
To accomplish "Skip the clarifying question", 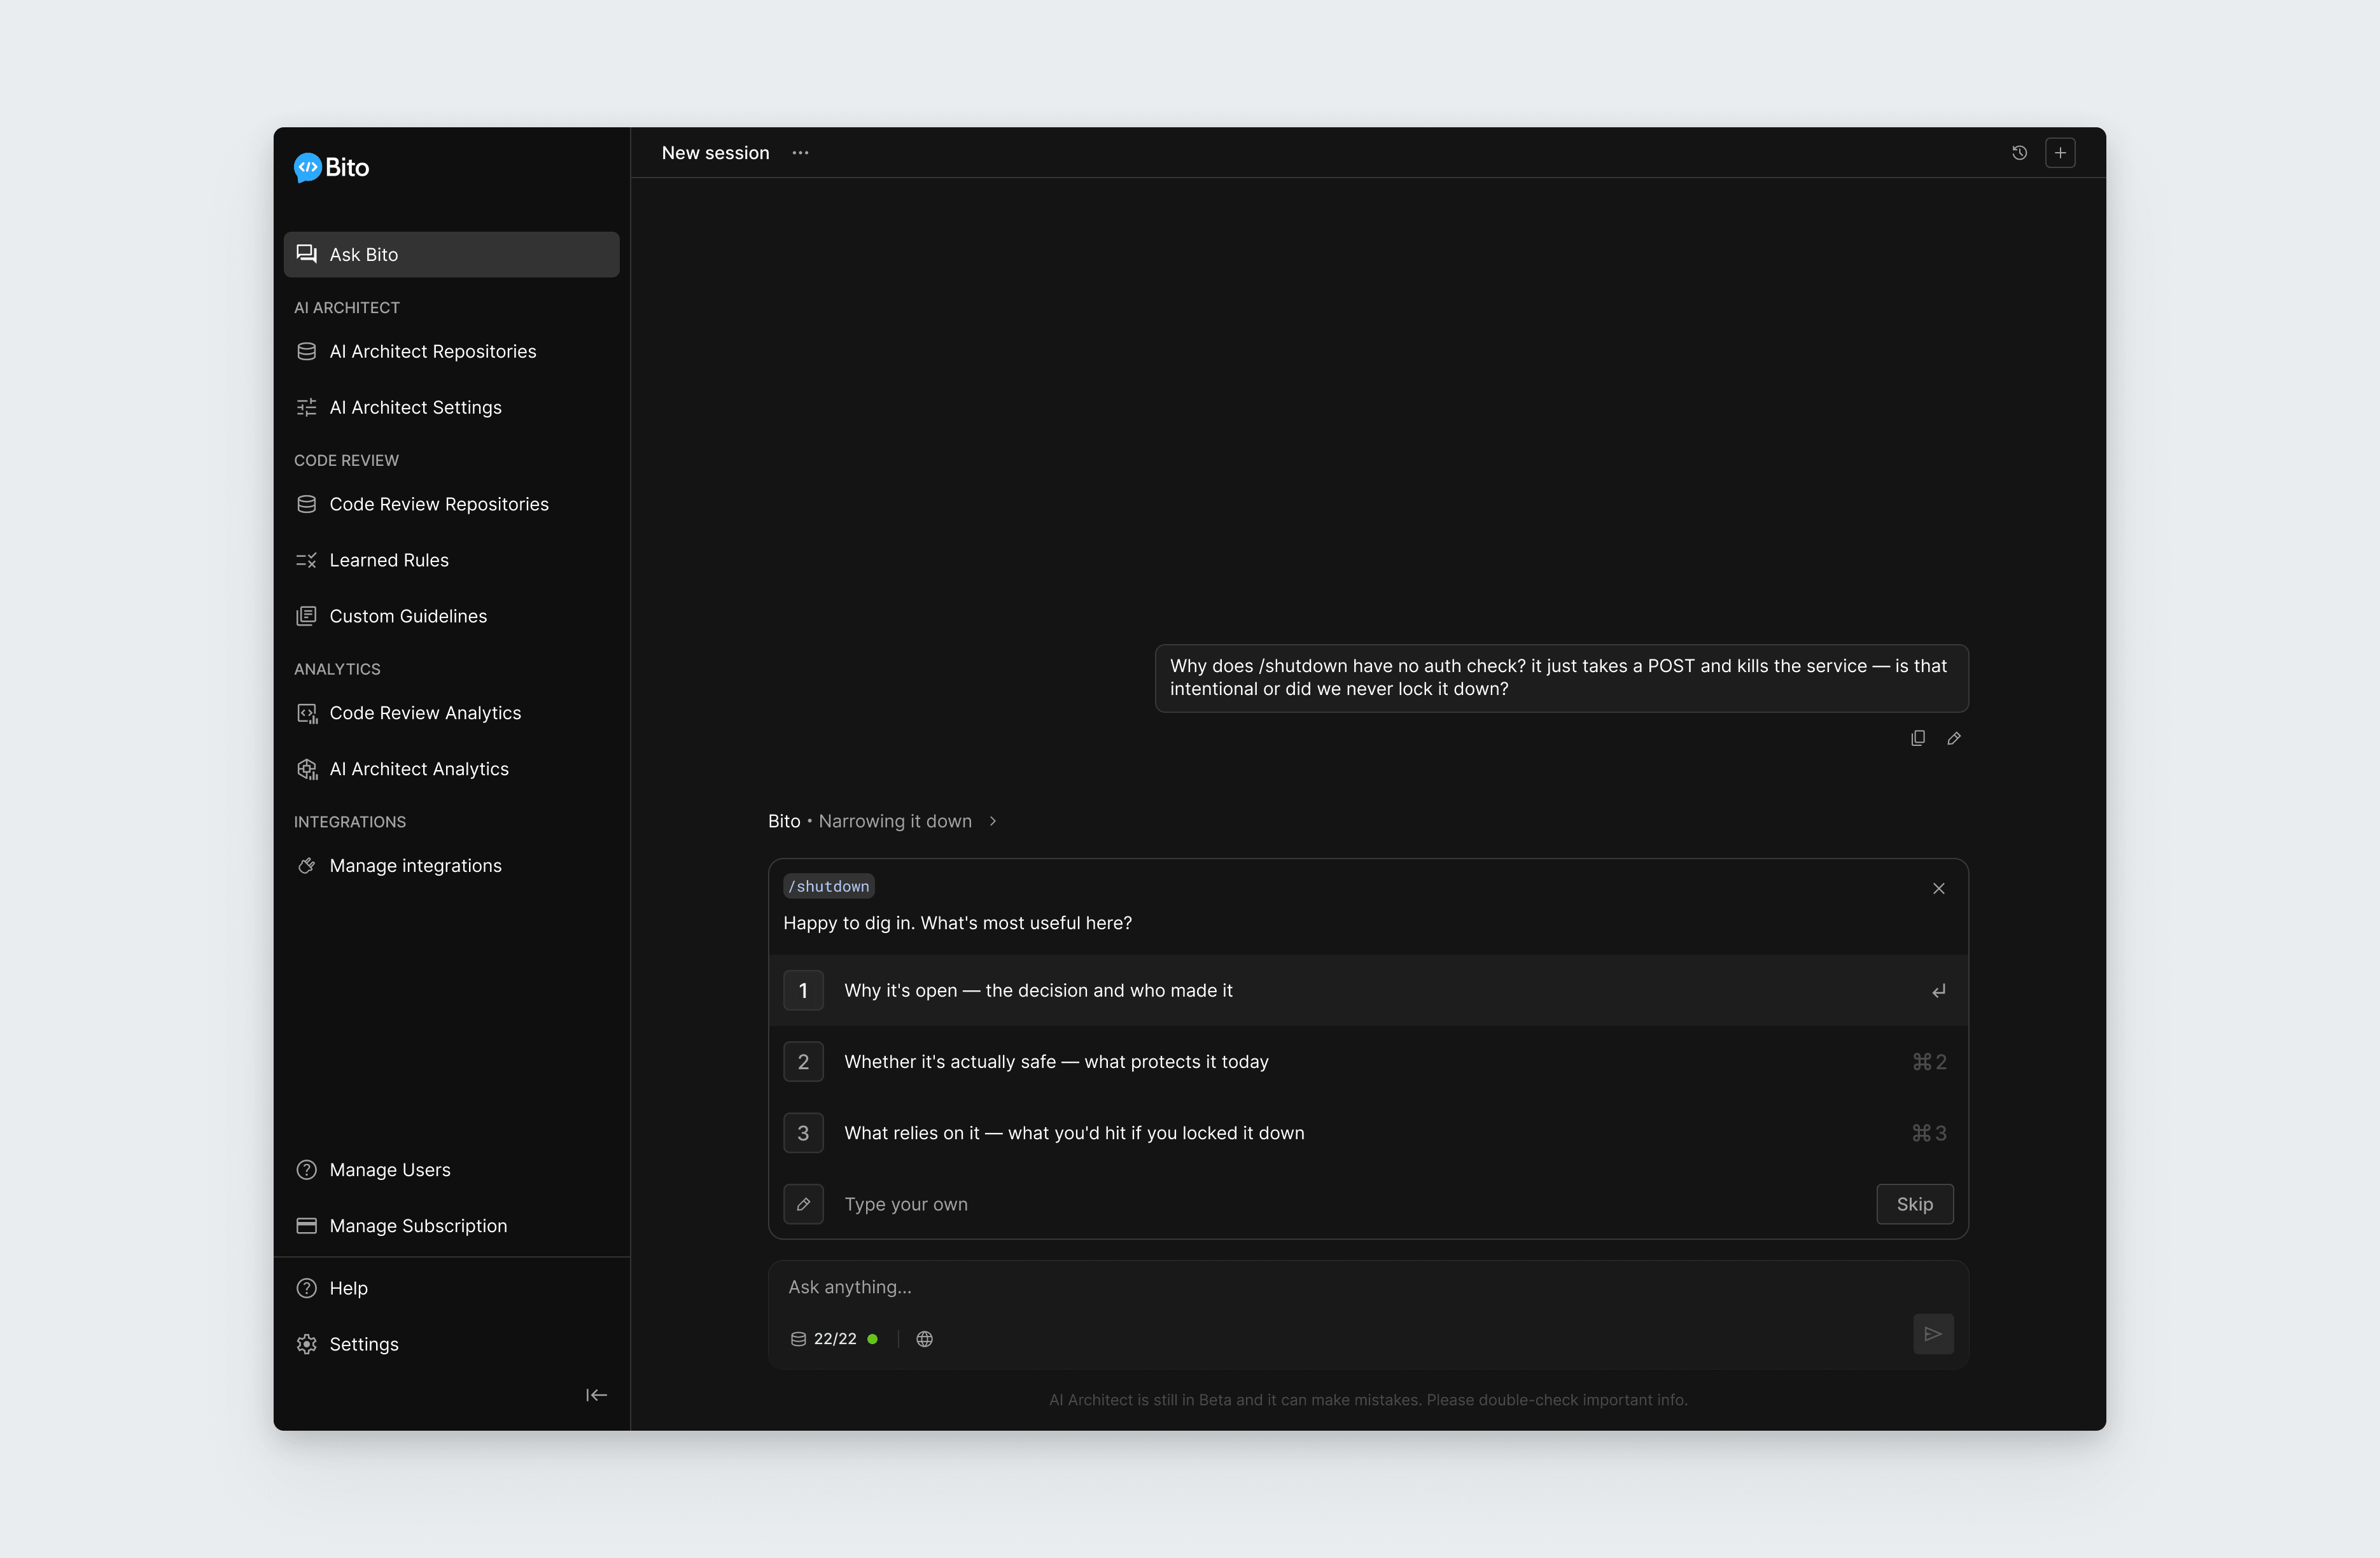I will tap(1915, 1204).
